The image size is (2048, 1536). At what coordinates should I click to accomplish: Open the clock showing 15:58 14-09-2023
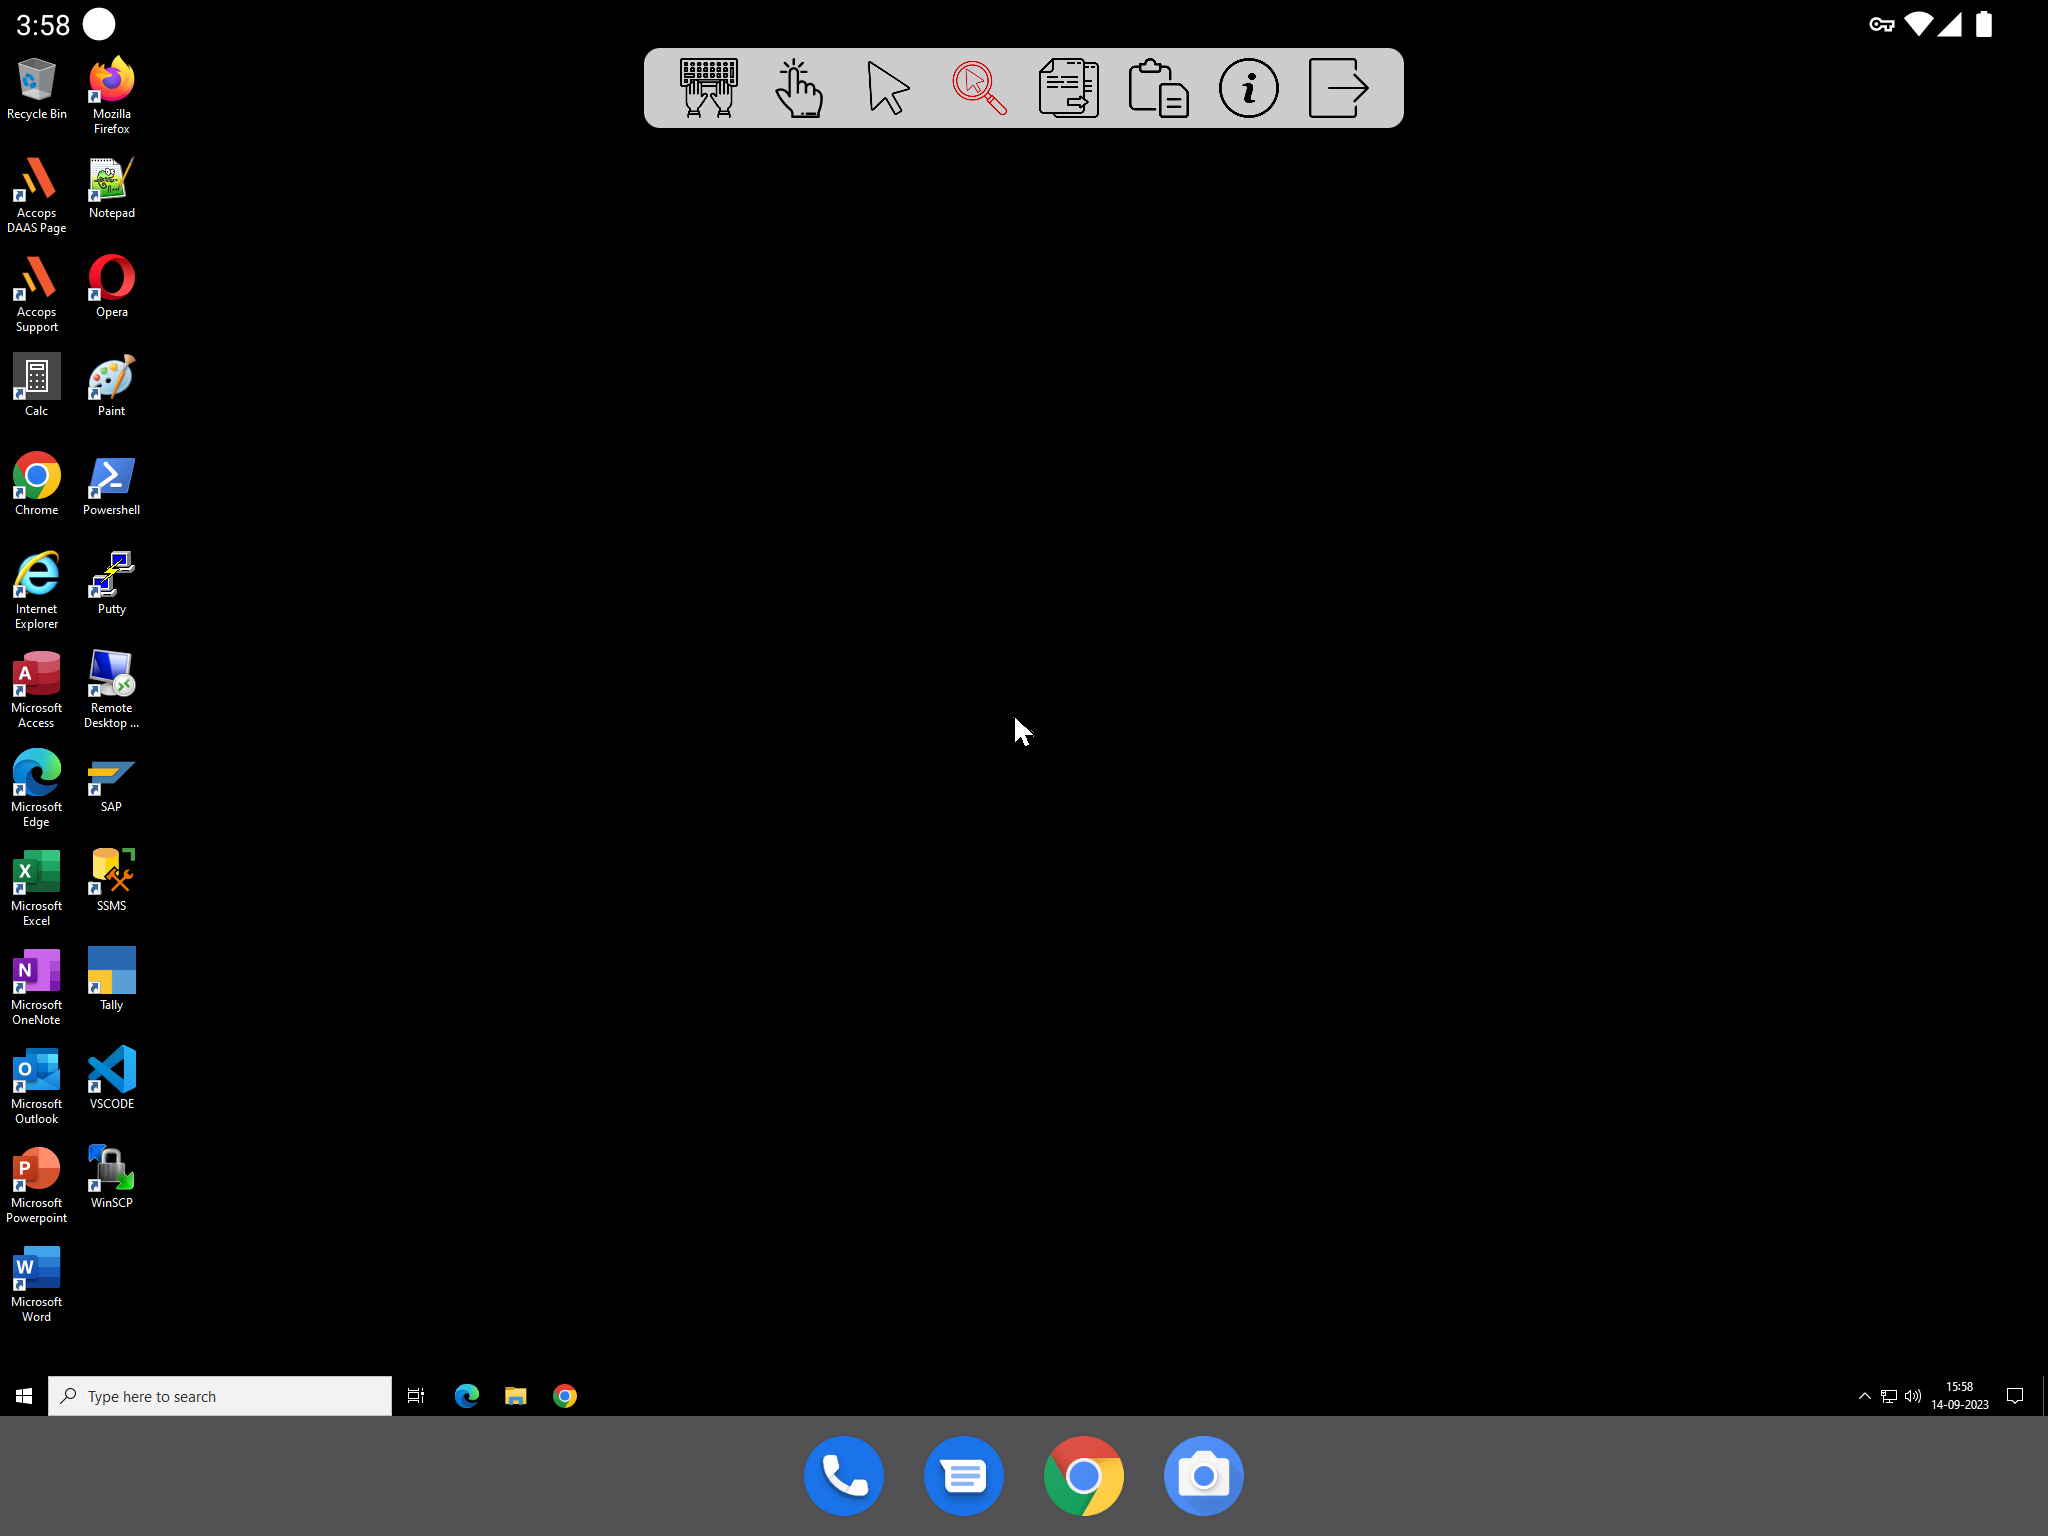tap(1960, 1396)
